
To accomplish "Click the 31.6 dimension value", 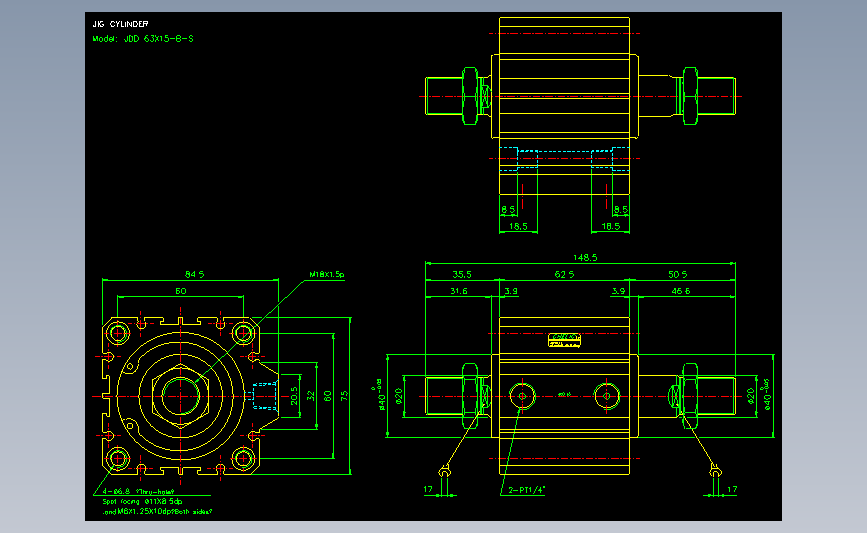I will 458,291.
